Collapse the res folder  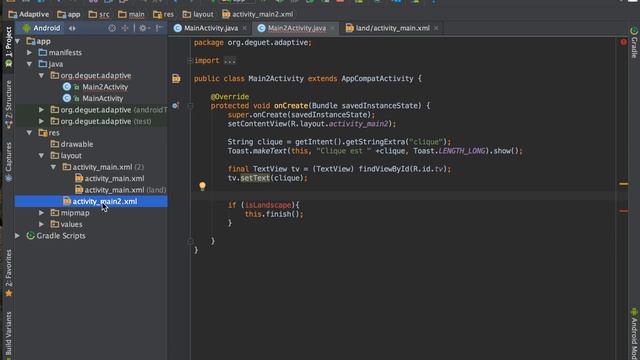click(x=29, y=133)
